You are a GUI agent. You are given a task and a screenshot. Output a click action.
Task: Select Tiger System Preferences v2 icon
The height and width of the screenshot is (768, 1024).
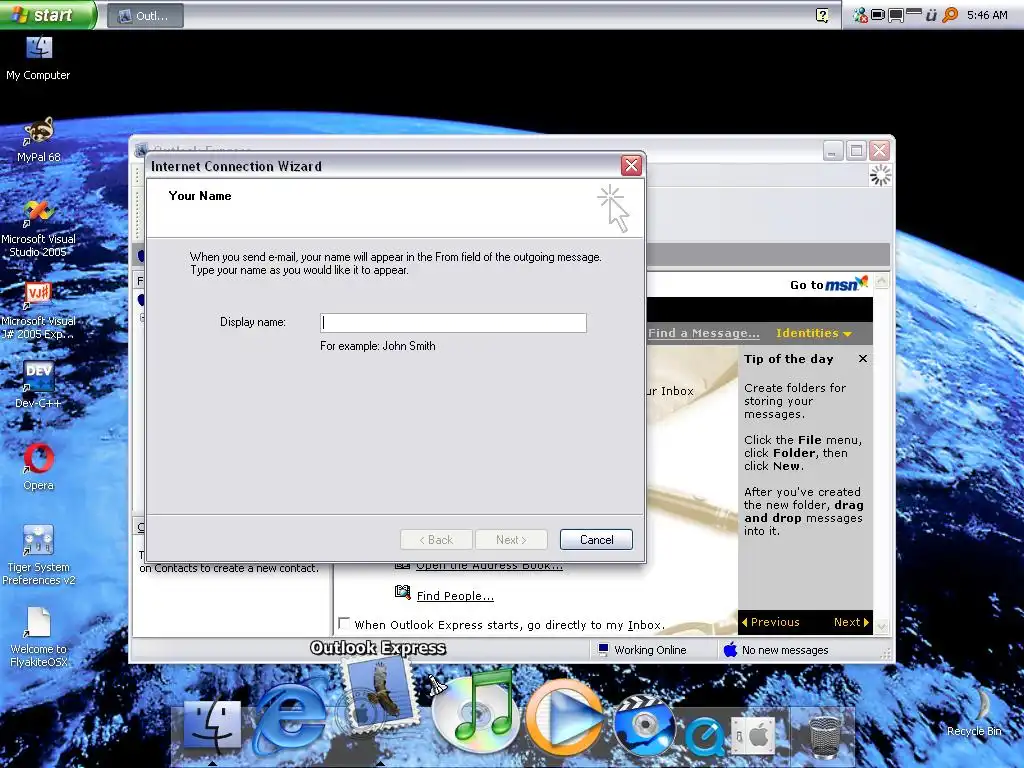[39, 556]
